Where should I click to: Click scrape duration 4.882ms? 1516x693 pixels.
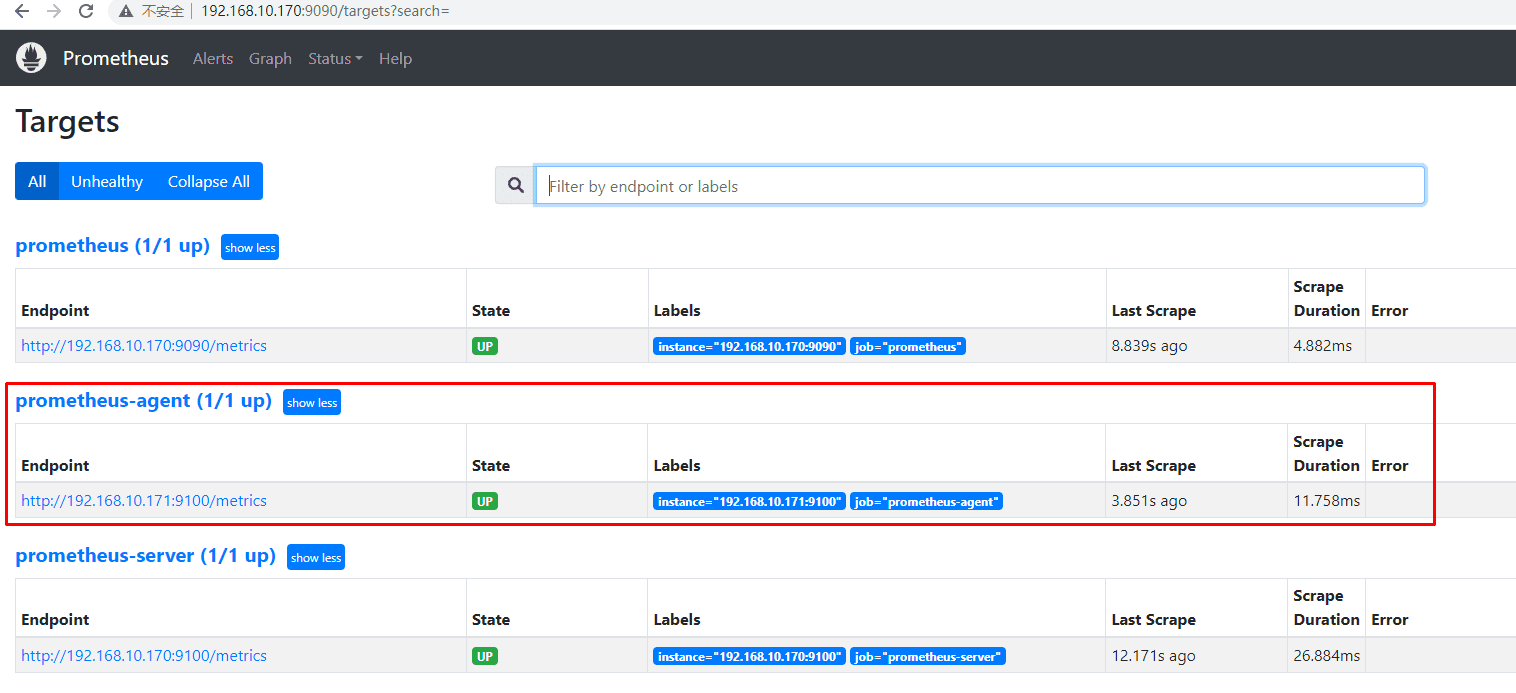pyautogui.click(x=1322, y=346)
